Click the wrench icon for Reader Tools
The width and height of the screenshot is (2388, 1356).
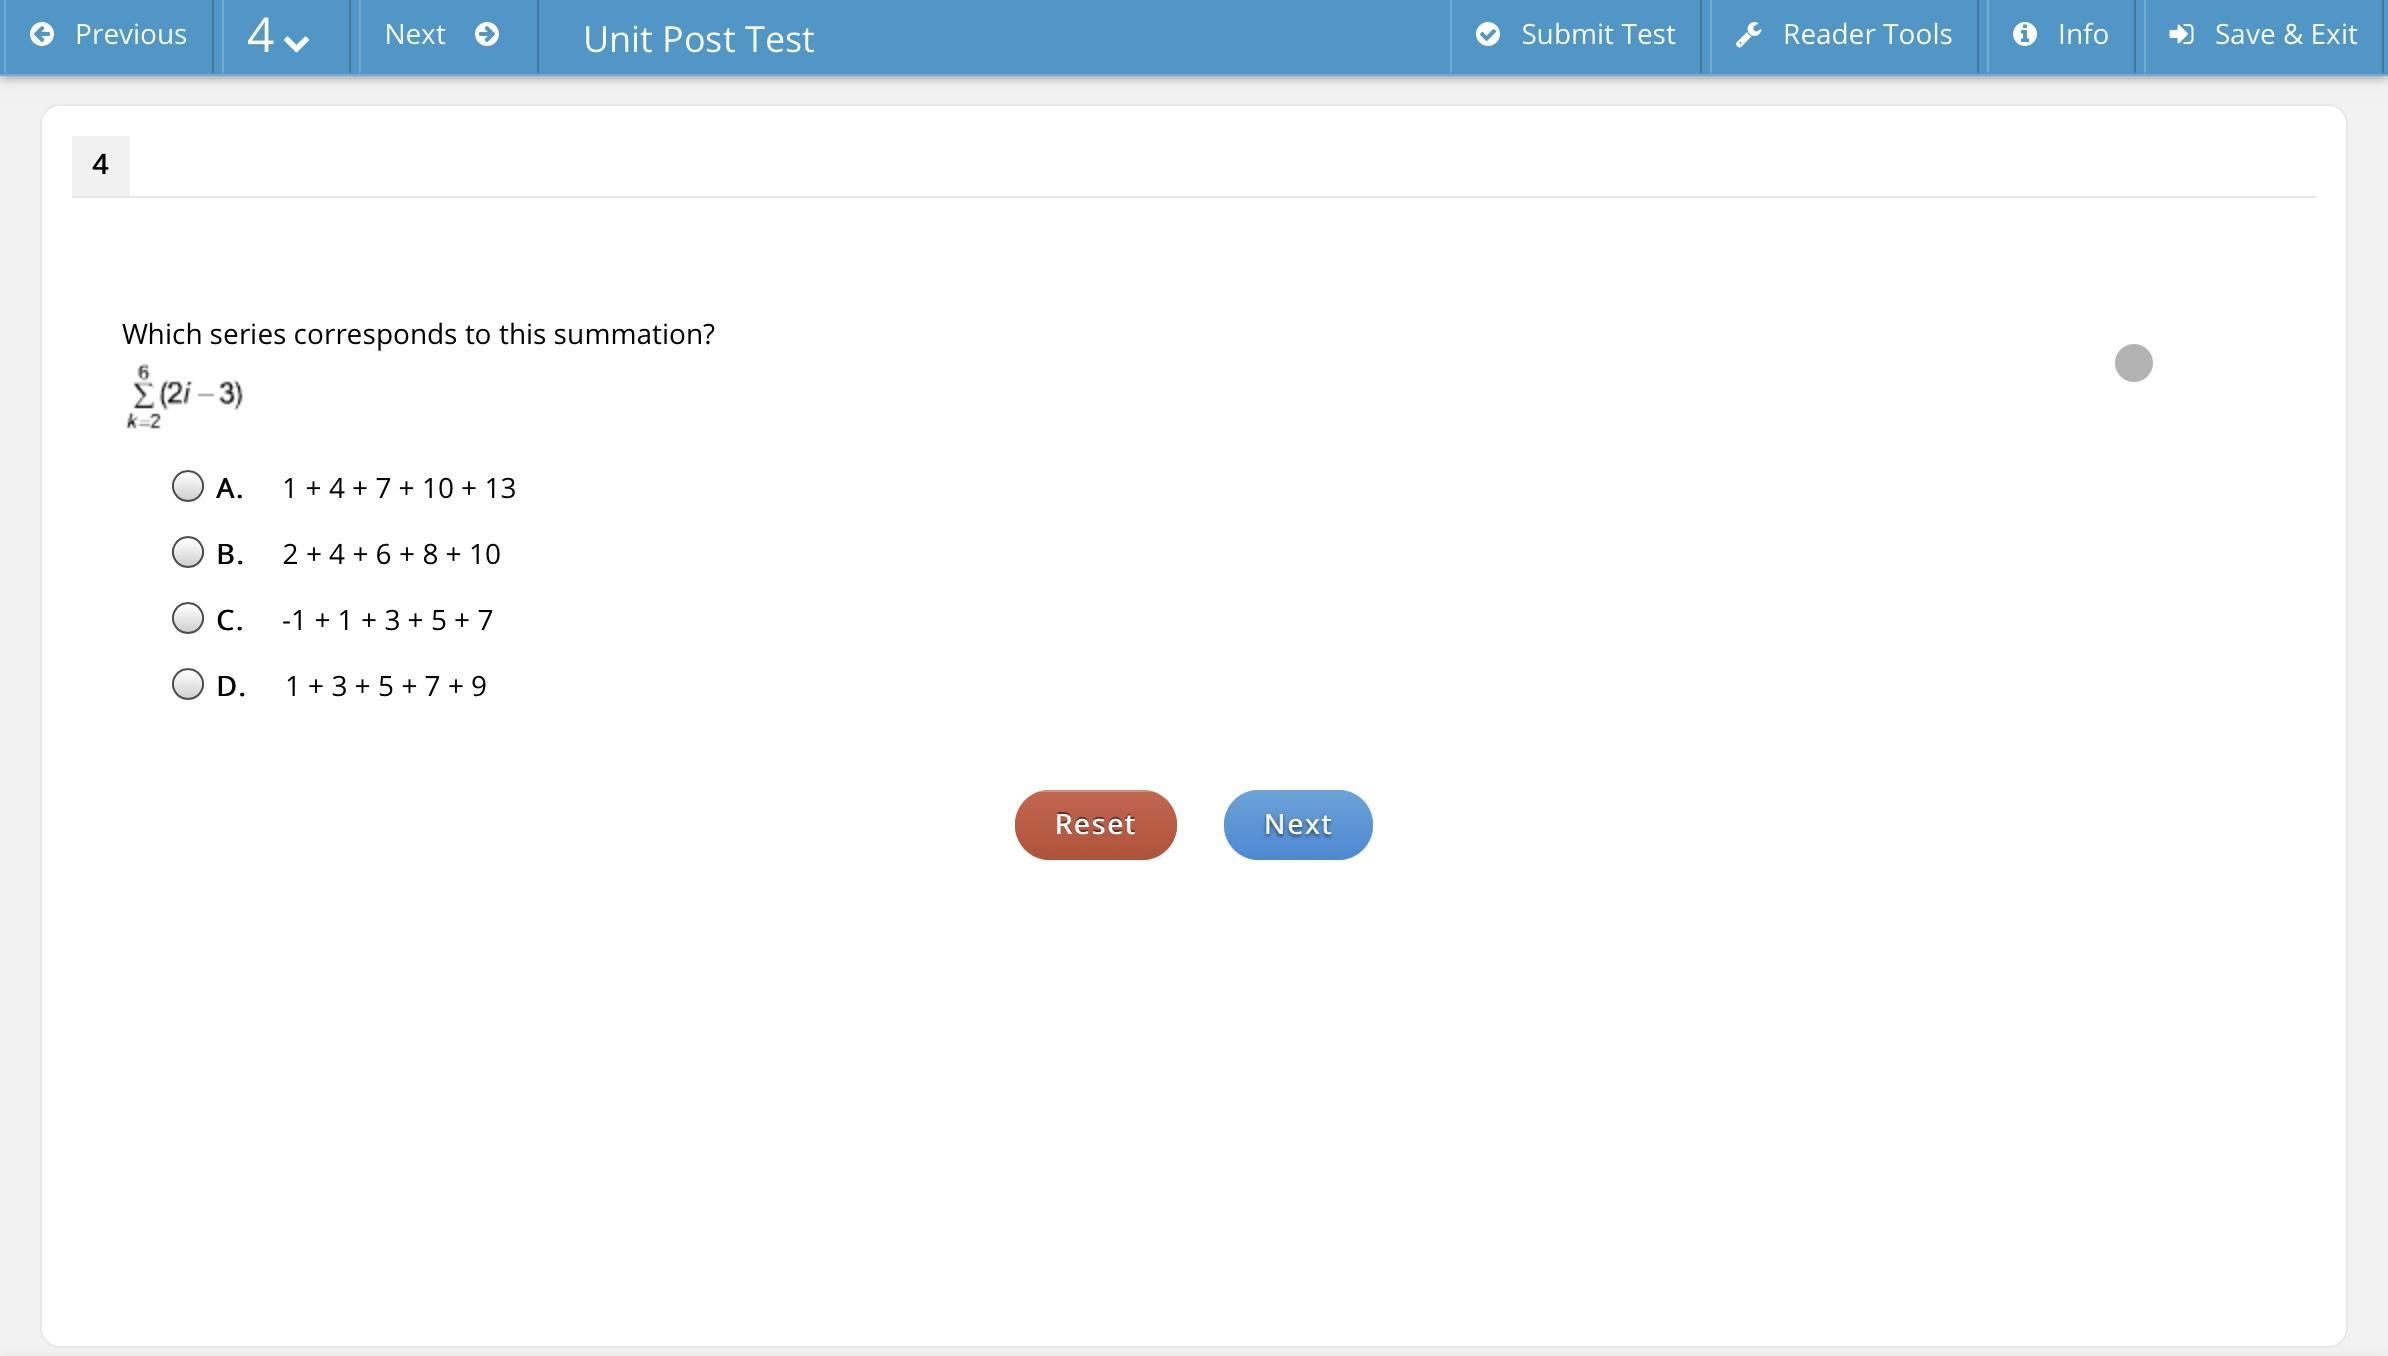[x=1748, y=35]
